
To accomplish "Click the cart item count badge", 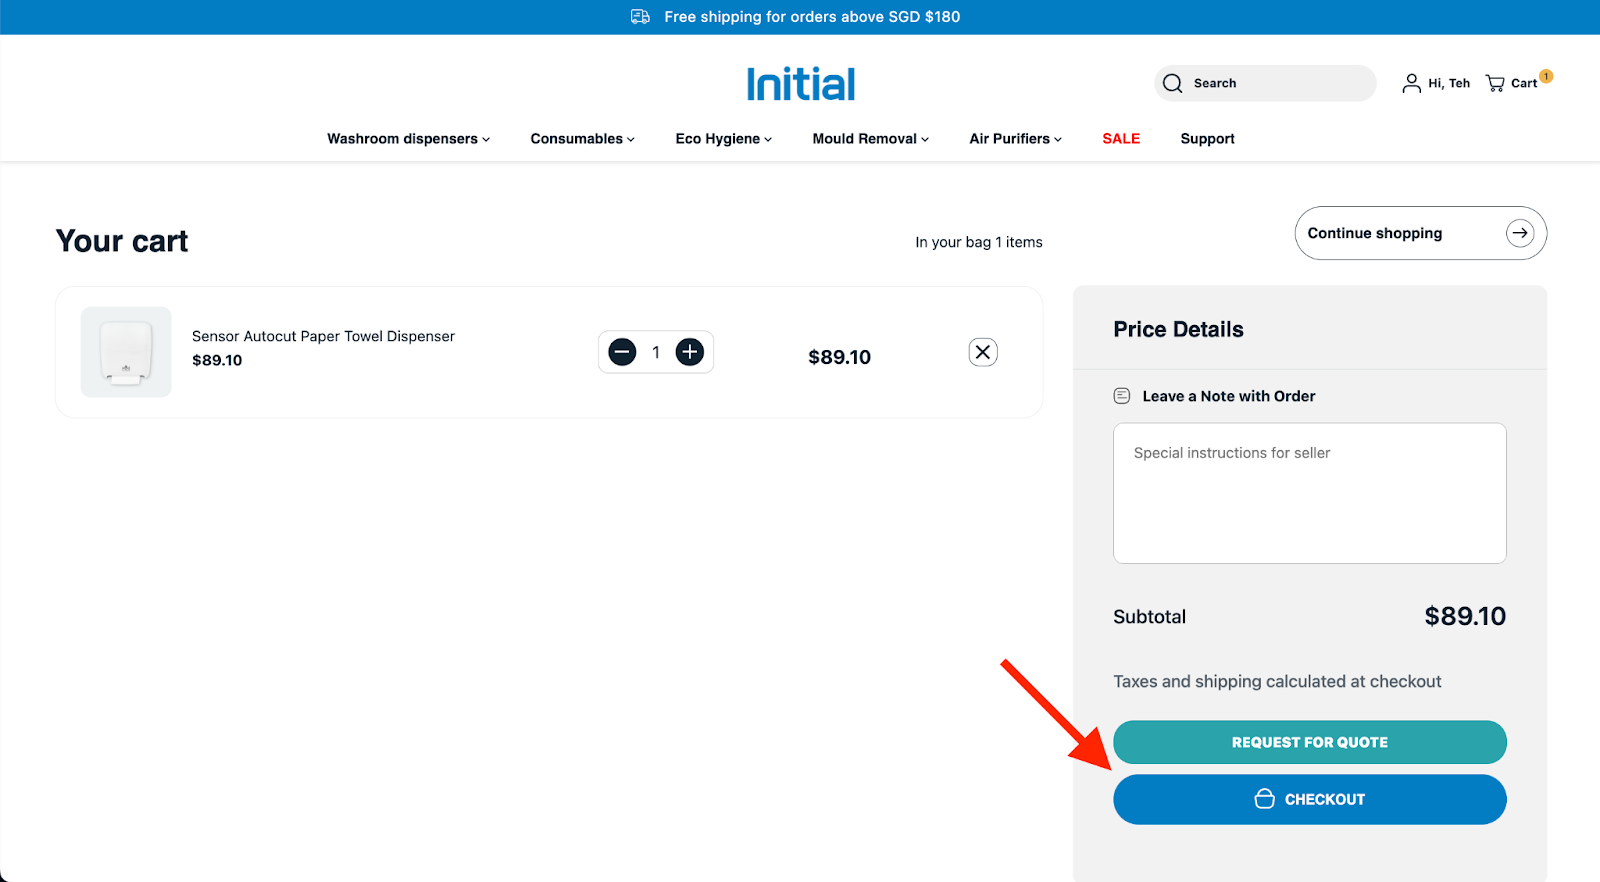I will [1546, 76].
